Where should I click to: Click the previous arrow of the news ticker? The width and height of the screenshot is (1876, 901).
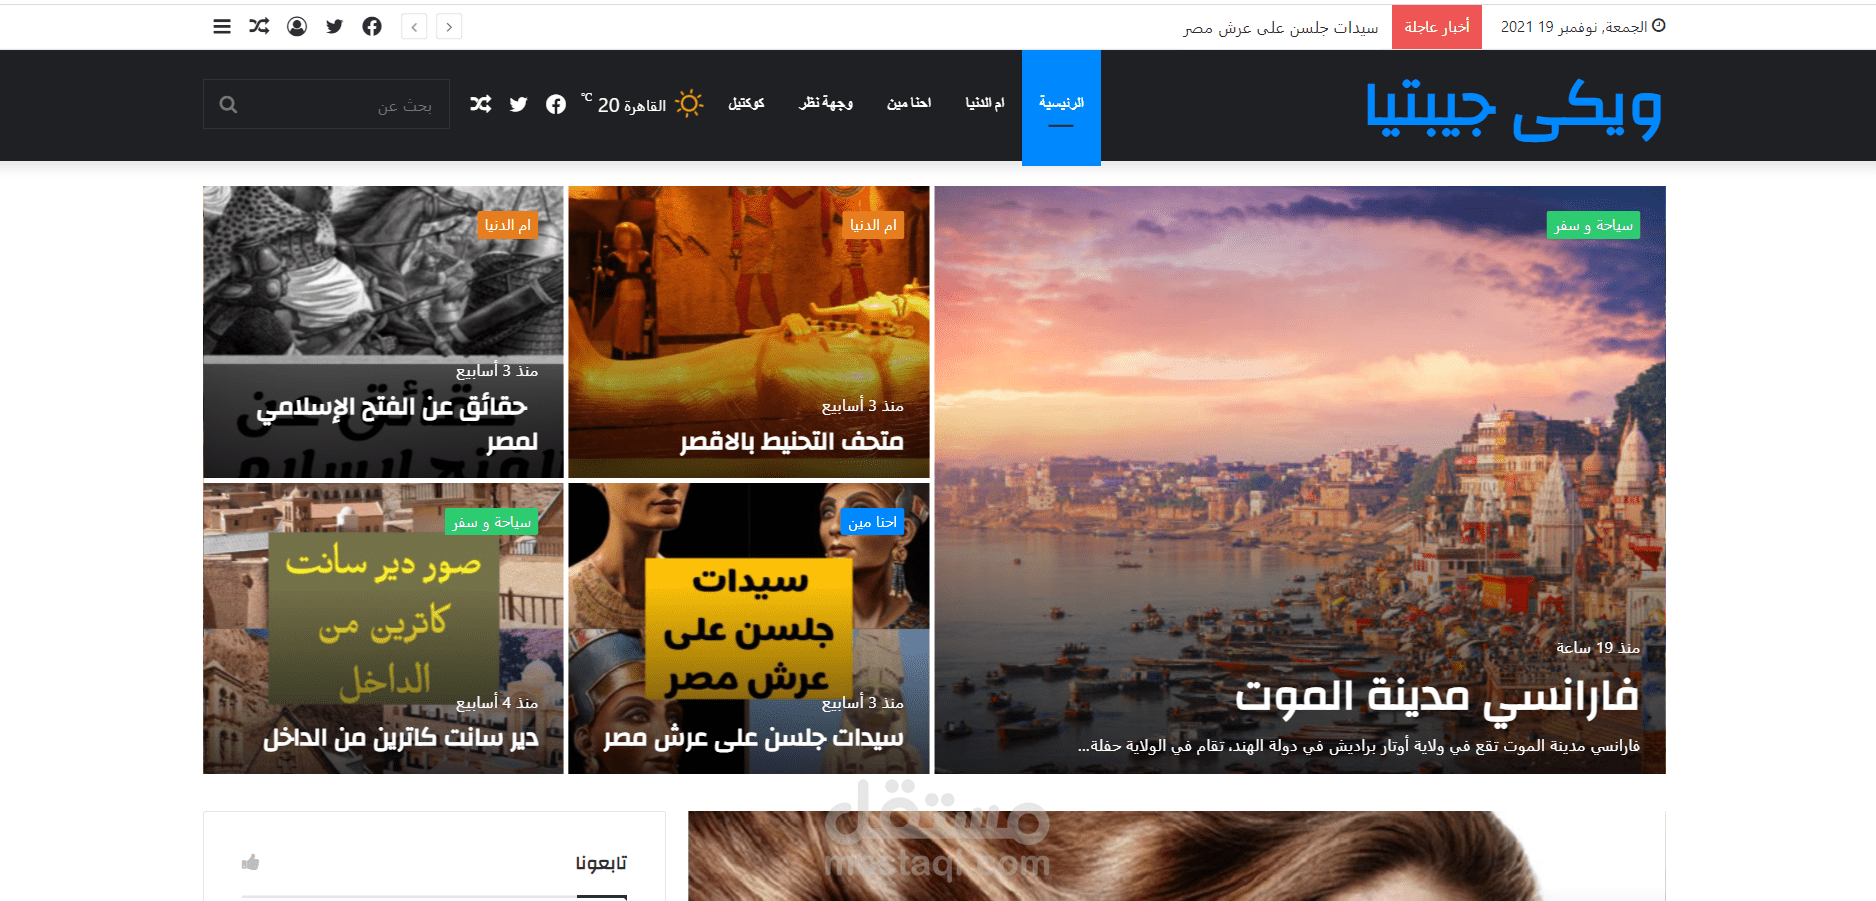point(414,26)
